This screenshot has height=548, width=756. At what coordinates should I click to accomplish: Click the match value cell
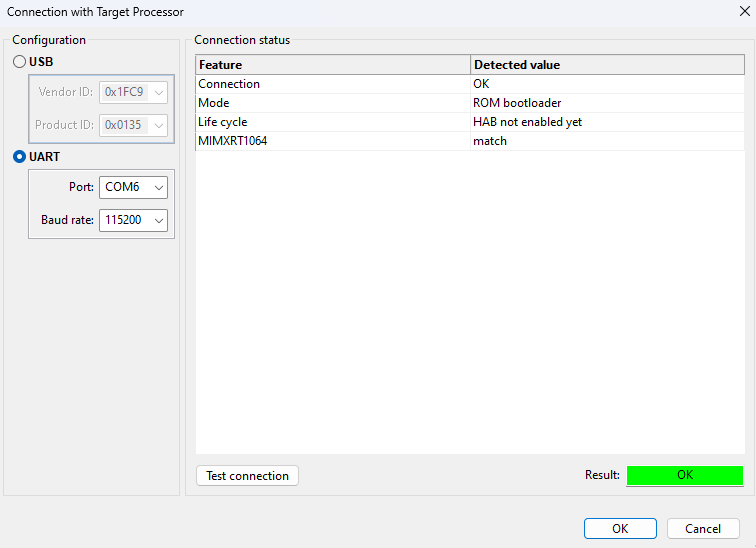coord(490,141)
